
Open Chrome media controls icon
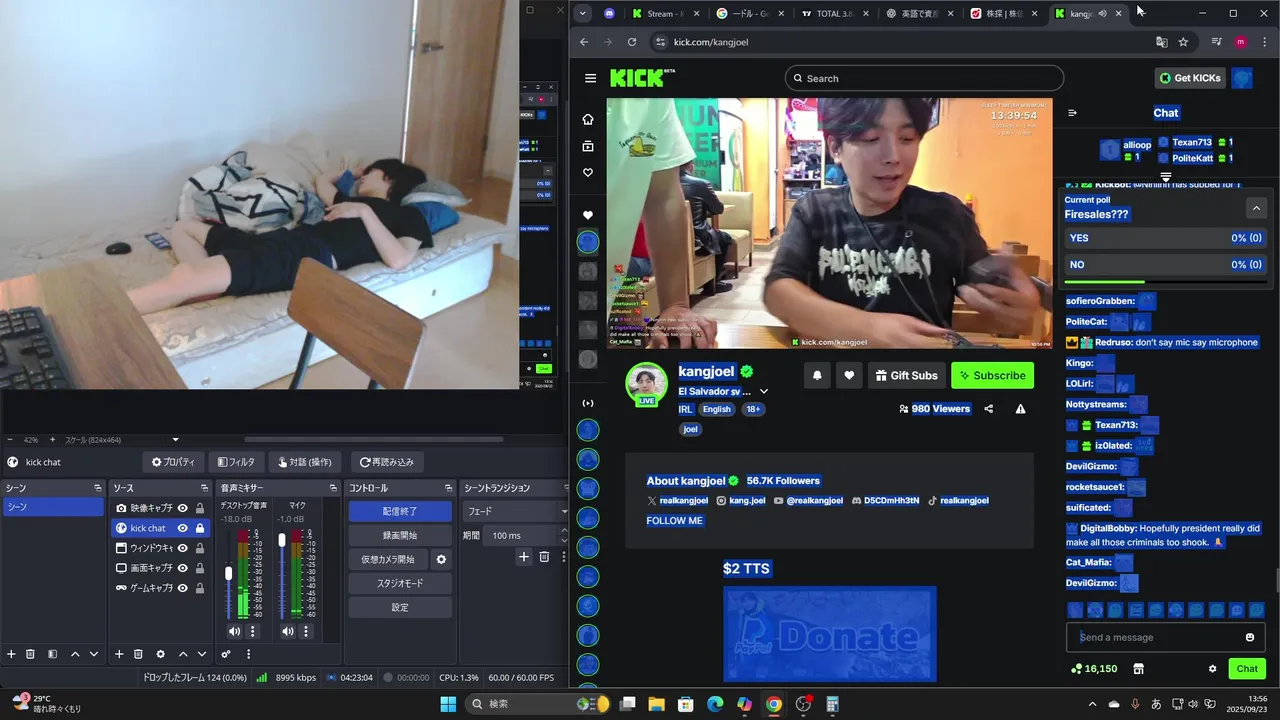1216,42
